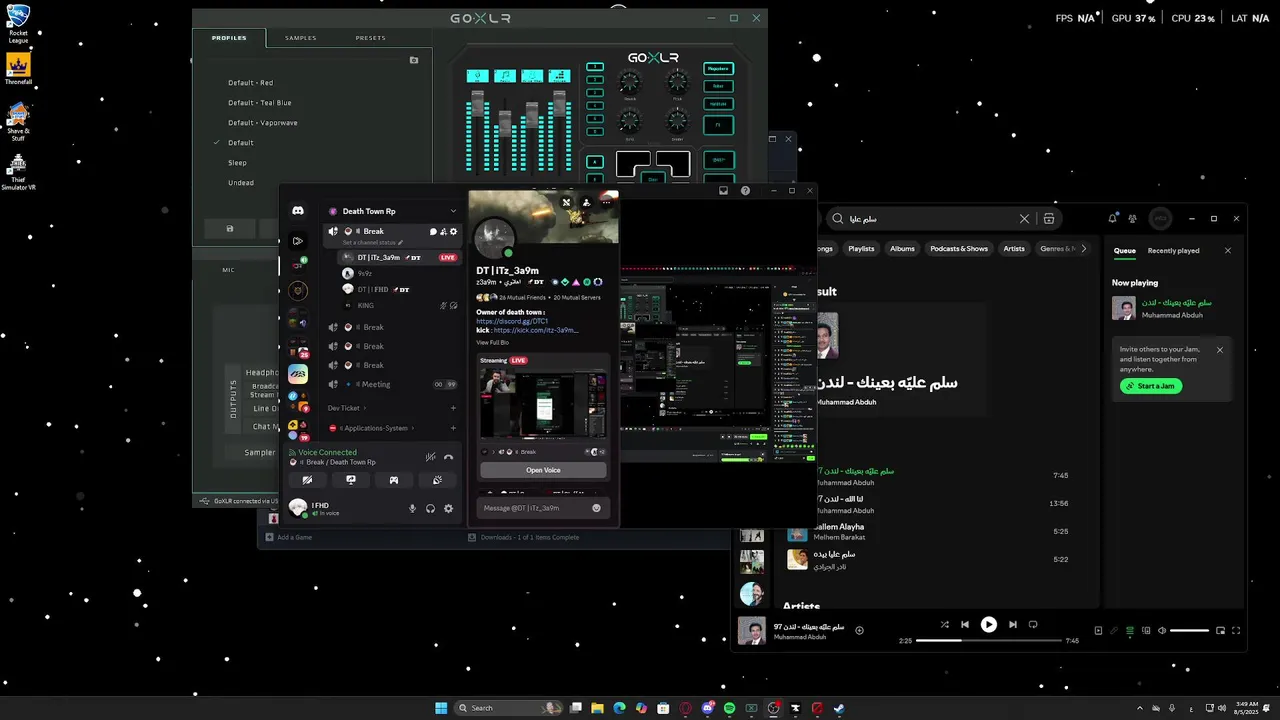Open settings gear for the Break voice channel
The image size is (1280, 720).
[453, 231]
